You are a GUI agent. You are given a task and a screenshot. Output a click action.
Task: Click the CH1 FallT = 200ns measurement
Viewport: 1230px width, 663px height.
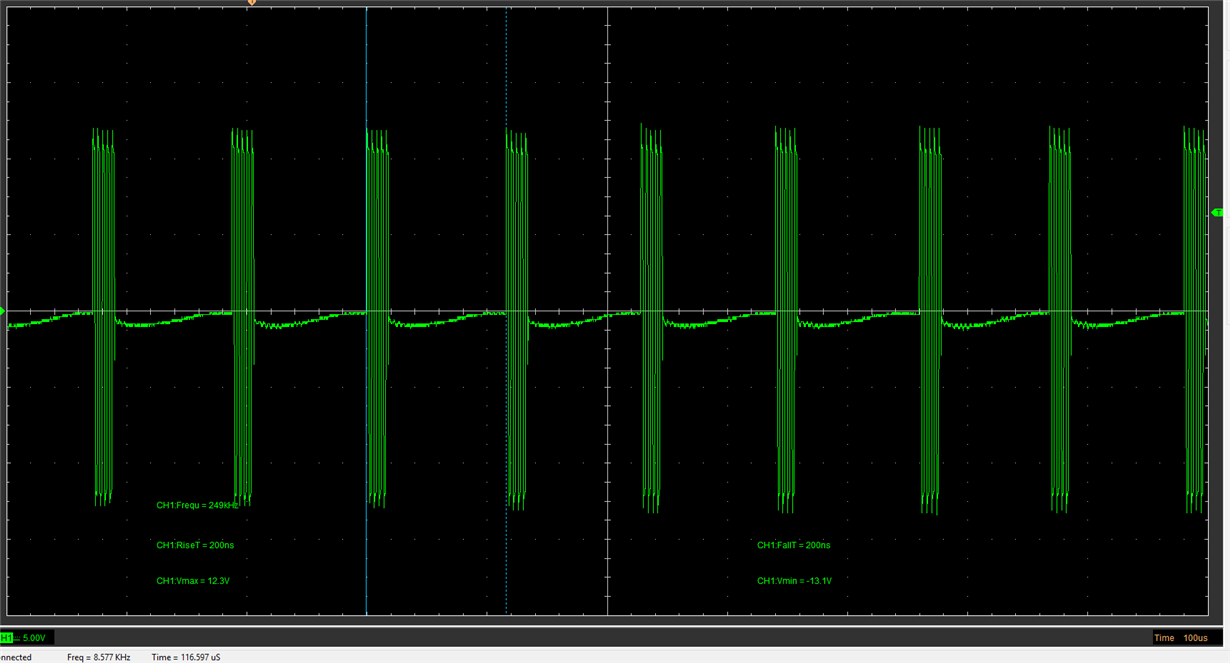(x=793, y=545)
